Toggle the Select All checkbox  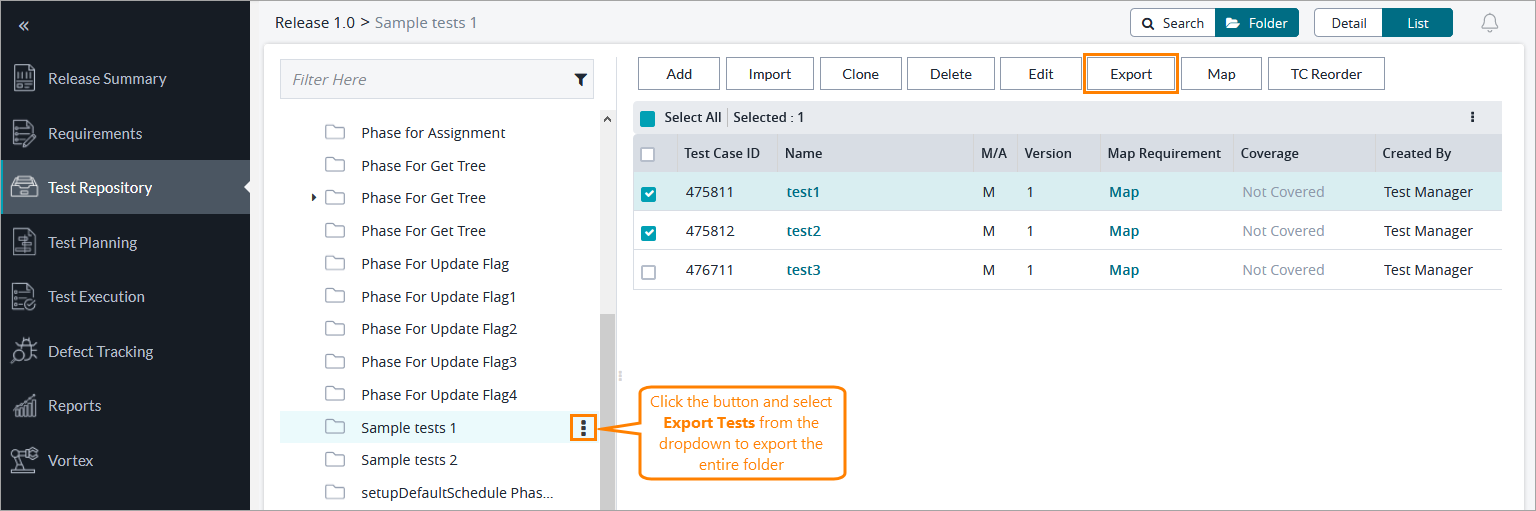click(x=647, y=118)
